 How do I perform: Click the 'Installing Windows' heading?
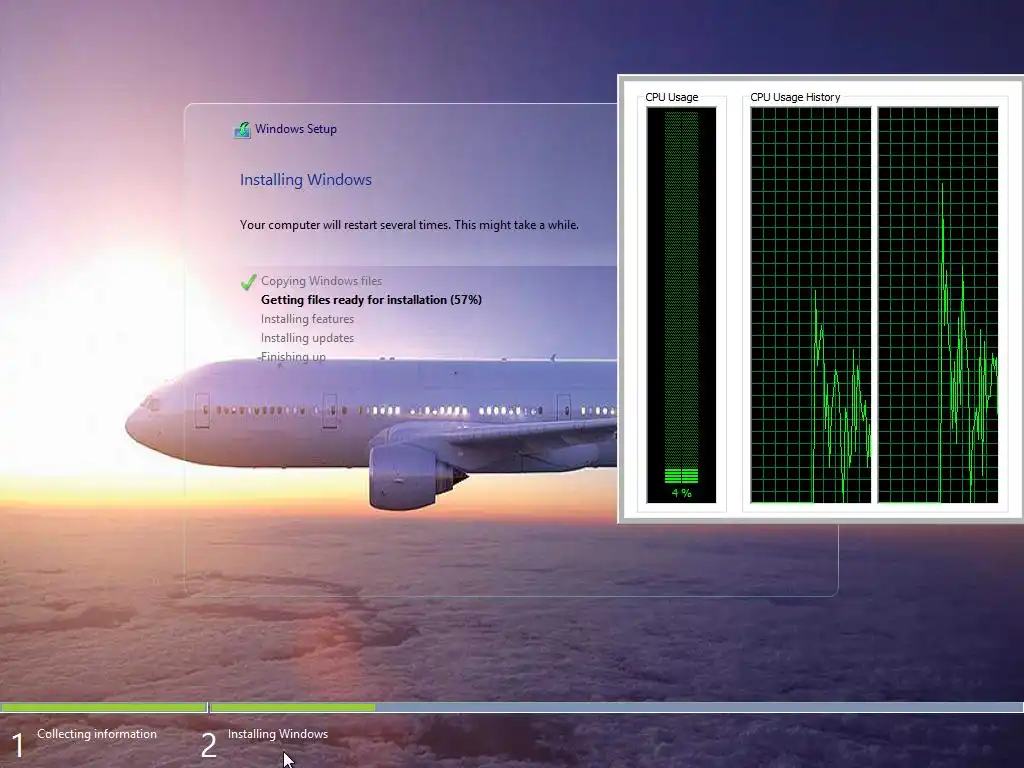[x=306, y=180]
